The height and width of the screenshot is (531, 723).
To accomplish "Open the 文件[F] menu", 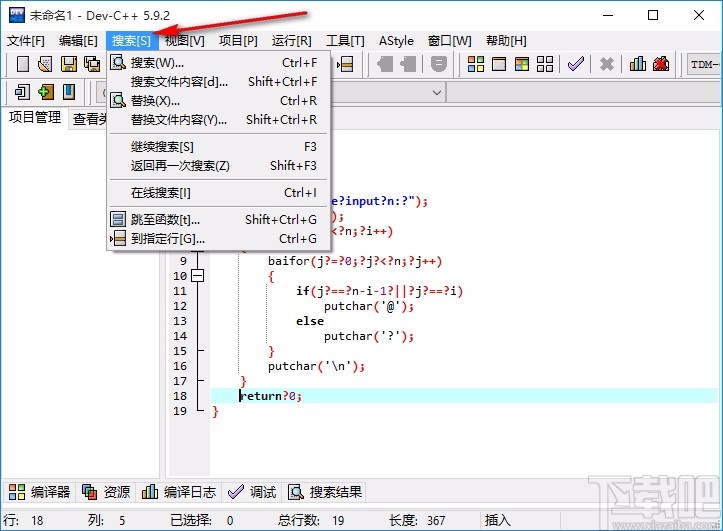I will tap(26, 41).
